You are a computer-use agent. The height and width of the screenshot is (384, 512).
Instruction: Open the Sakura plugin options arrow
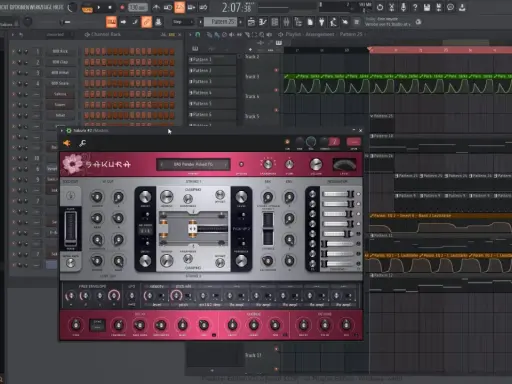[62, 131]
